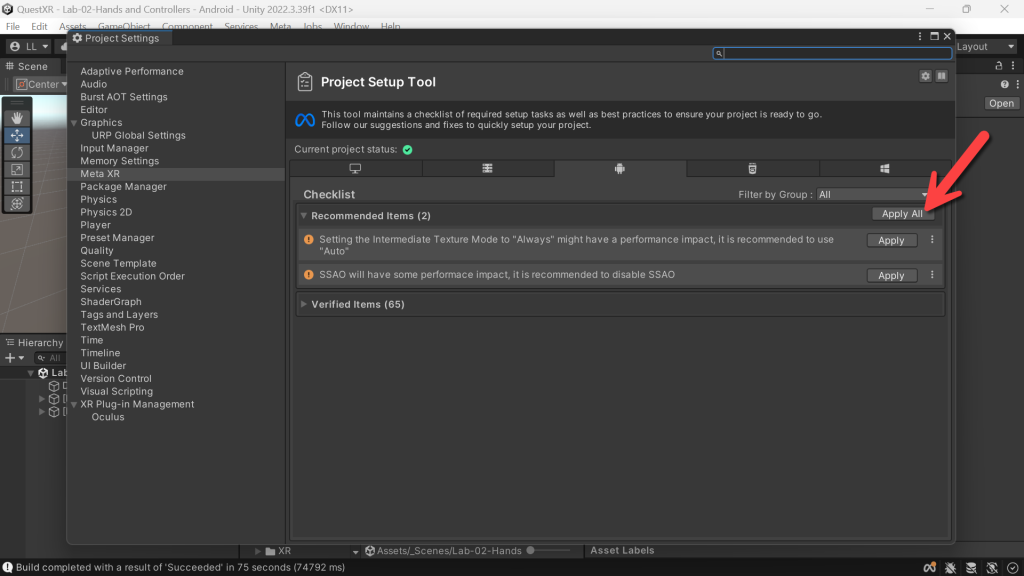Open the Hierarchy add (+) menu
Viewport: 1024px width, 576px height.
tap(14, 358)
